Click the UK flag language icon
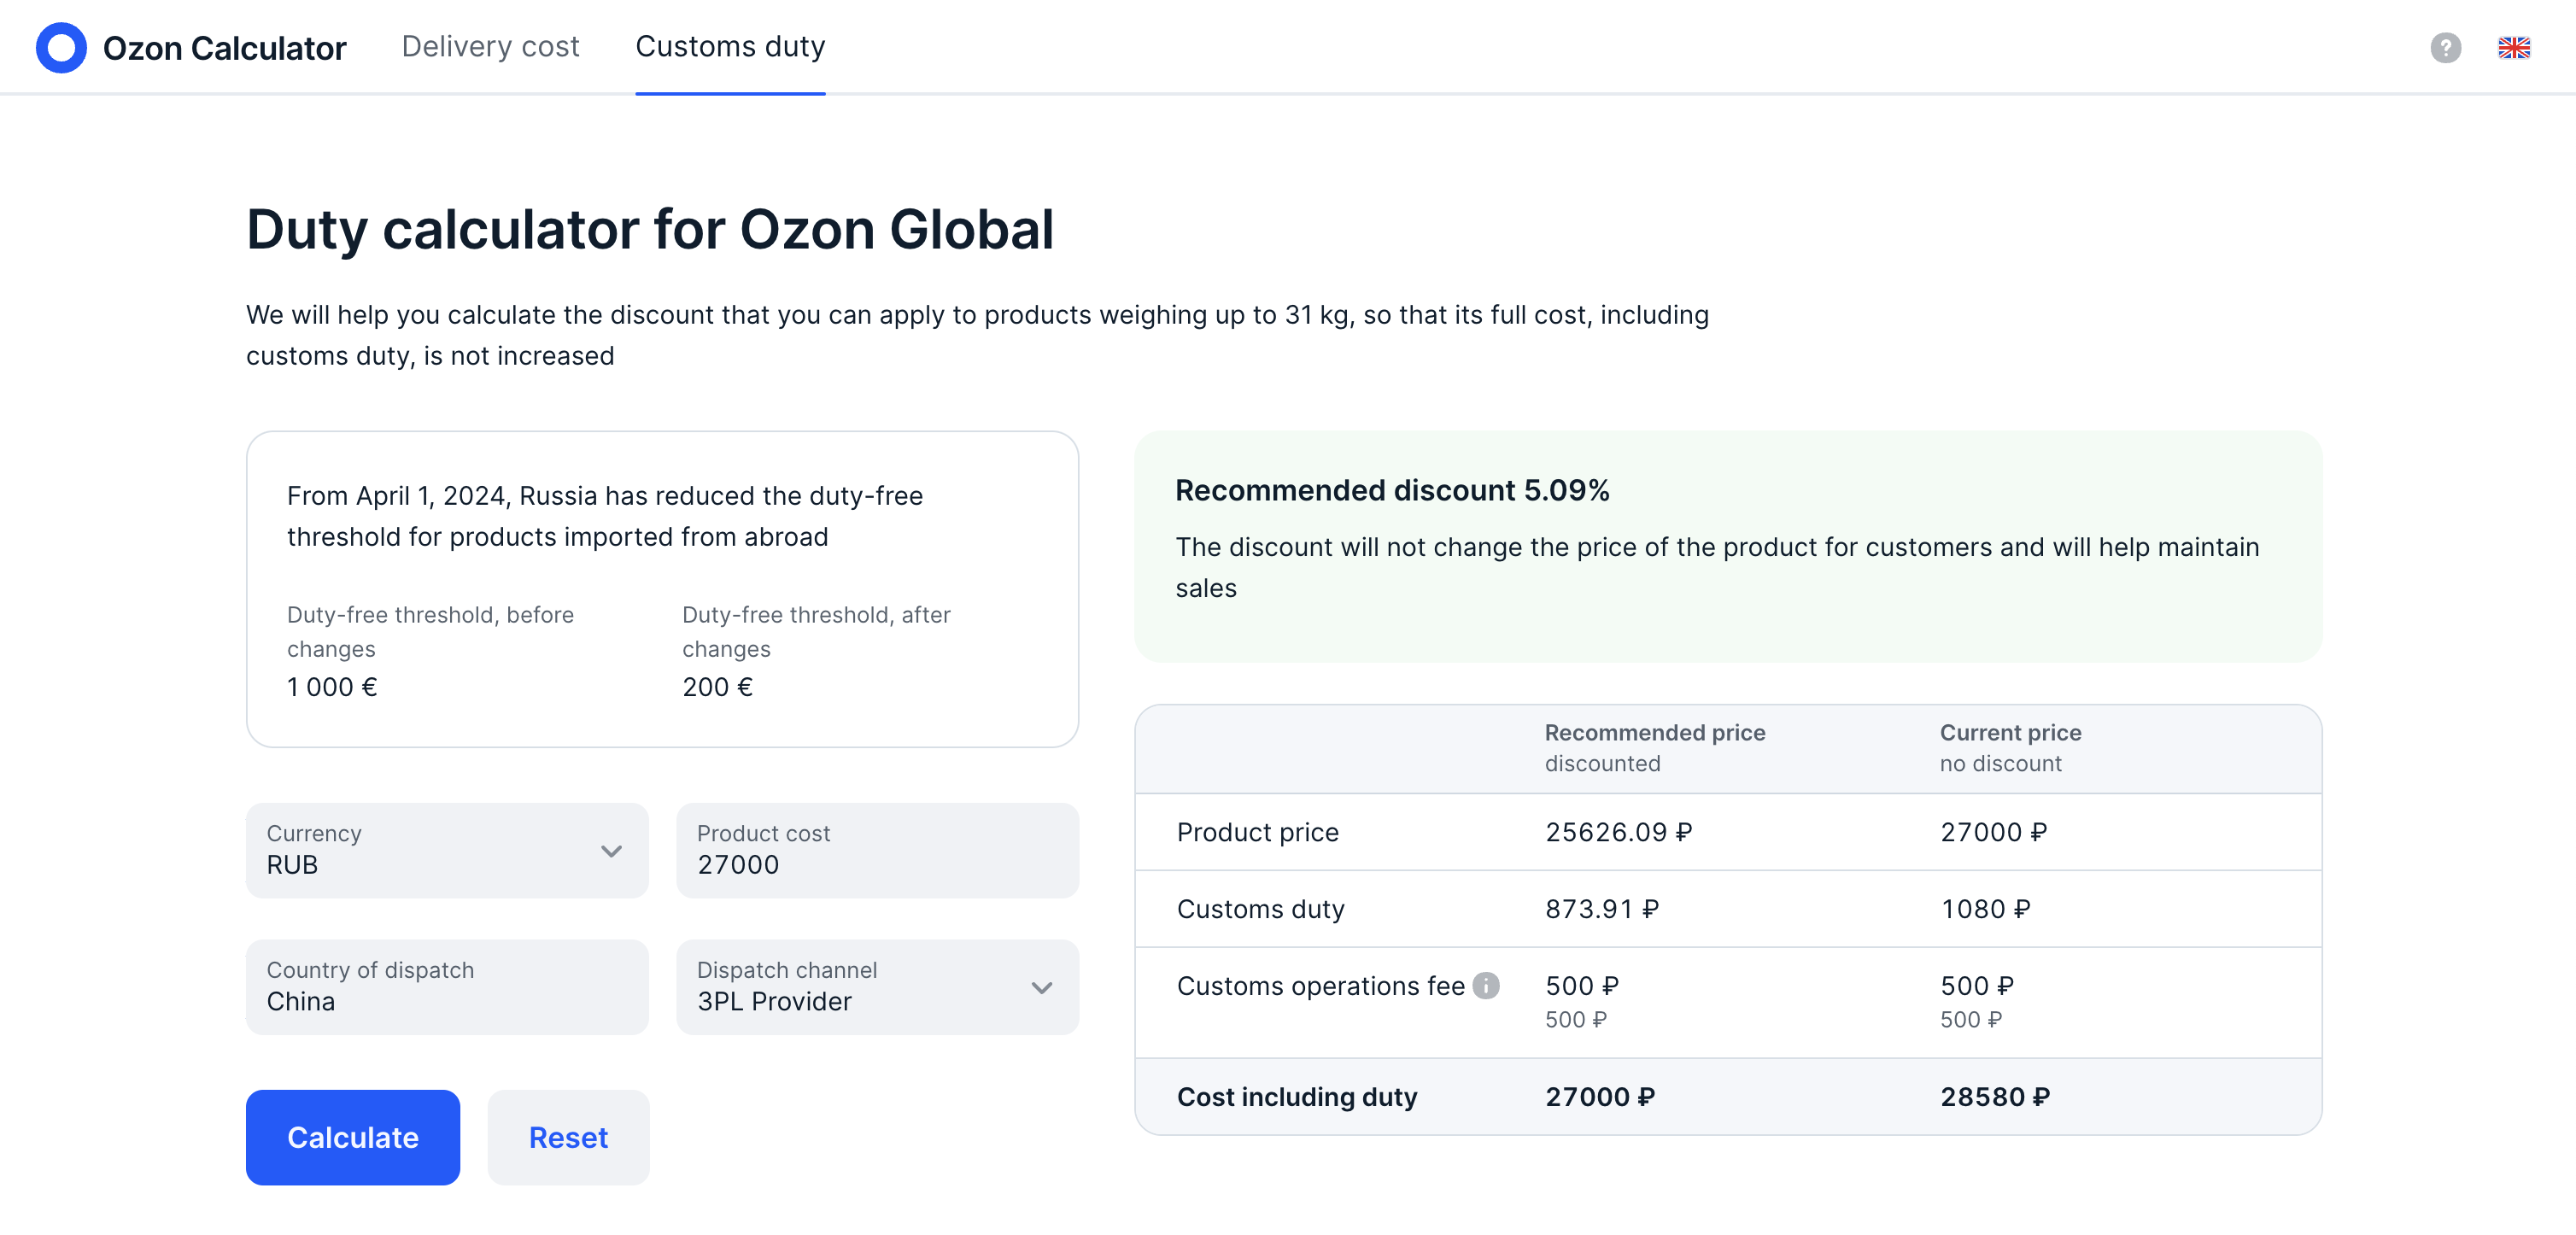The height and width of the screenshot is (1235, 2576). (x=2513, y=47)
